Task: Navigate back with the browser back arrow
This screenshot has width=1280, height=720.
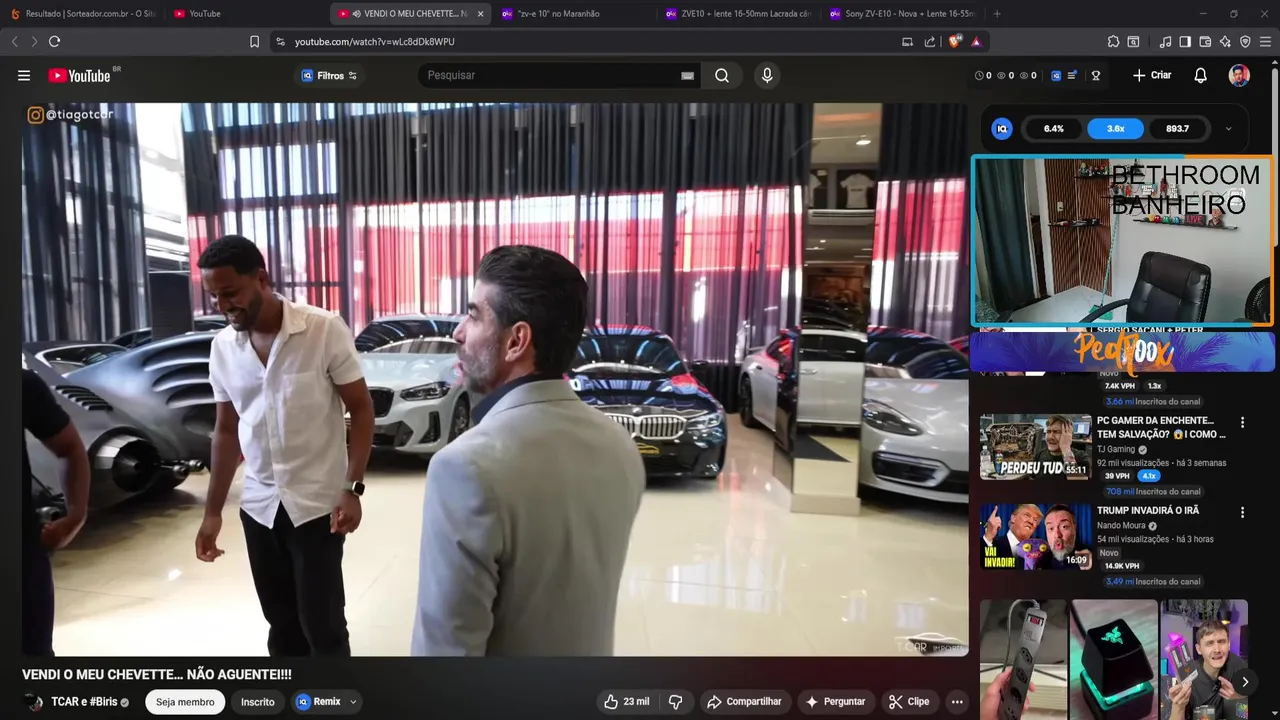Action: pyautogui.click(x=15, y=41)
